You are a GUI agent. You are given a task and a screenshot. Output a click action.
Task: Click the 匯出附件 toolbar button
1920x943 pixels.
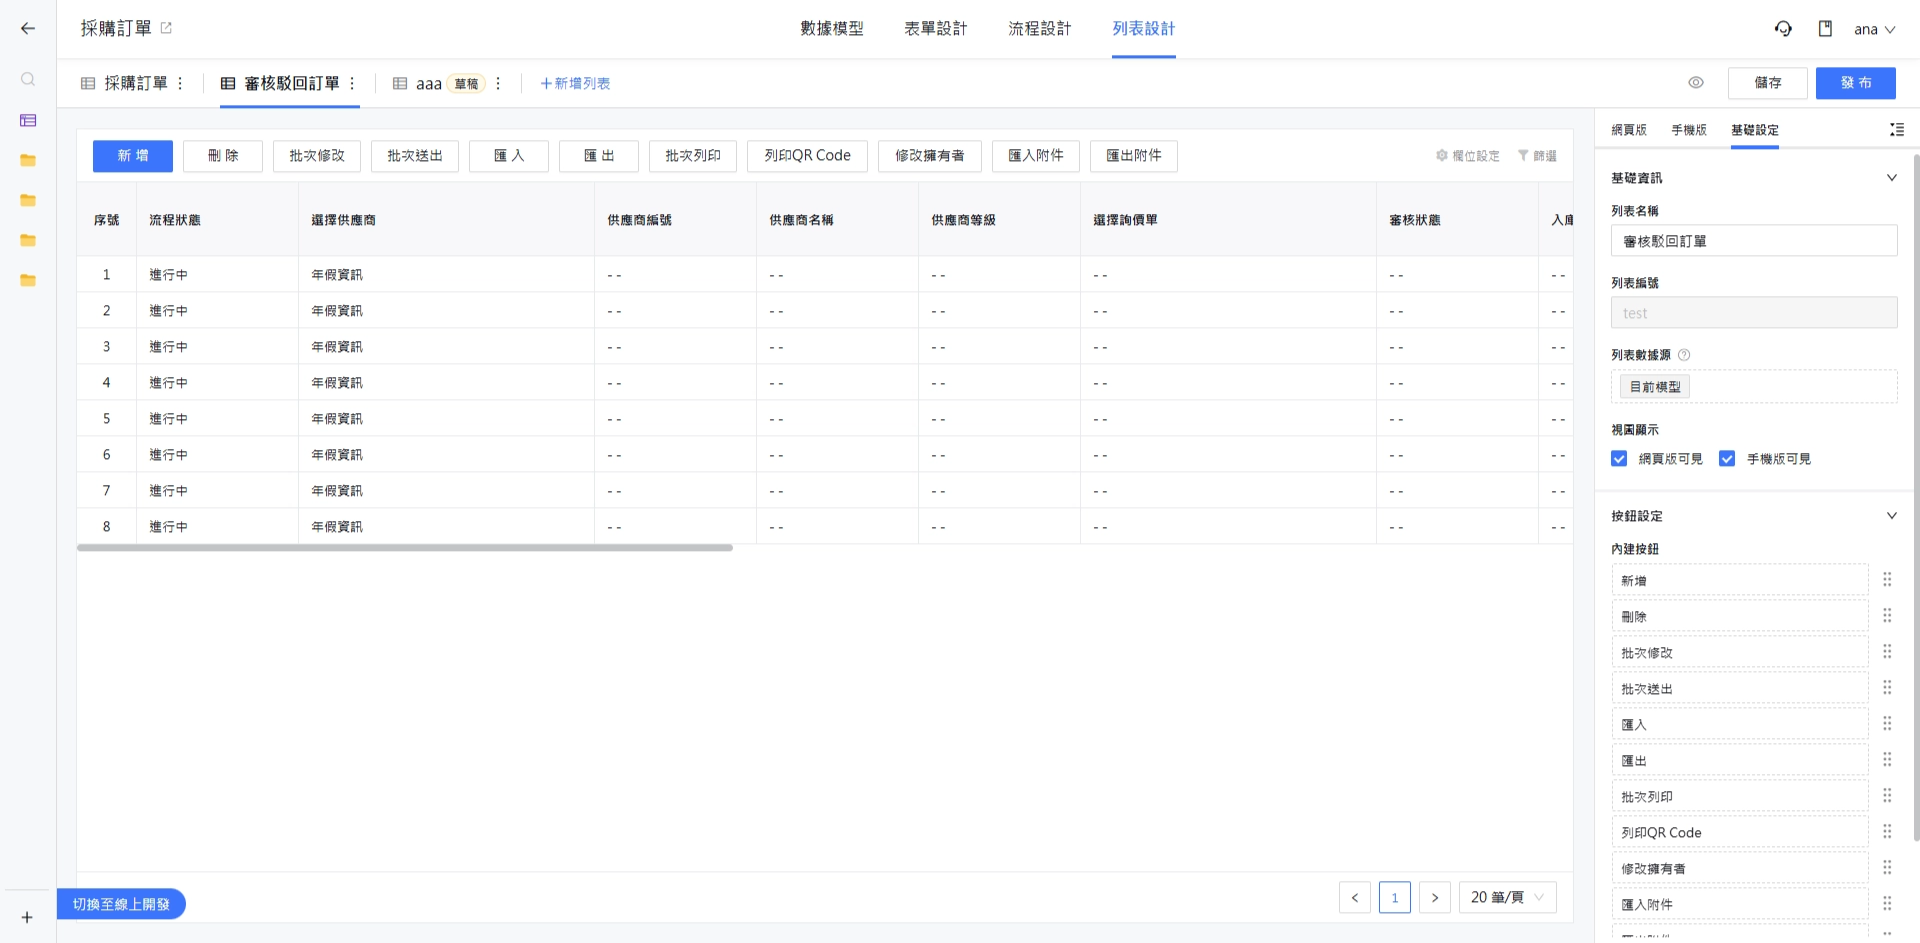(1134, 156)
